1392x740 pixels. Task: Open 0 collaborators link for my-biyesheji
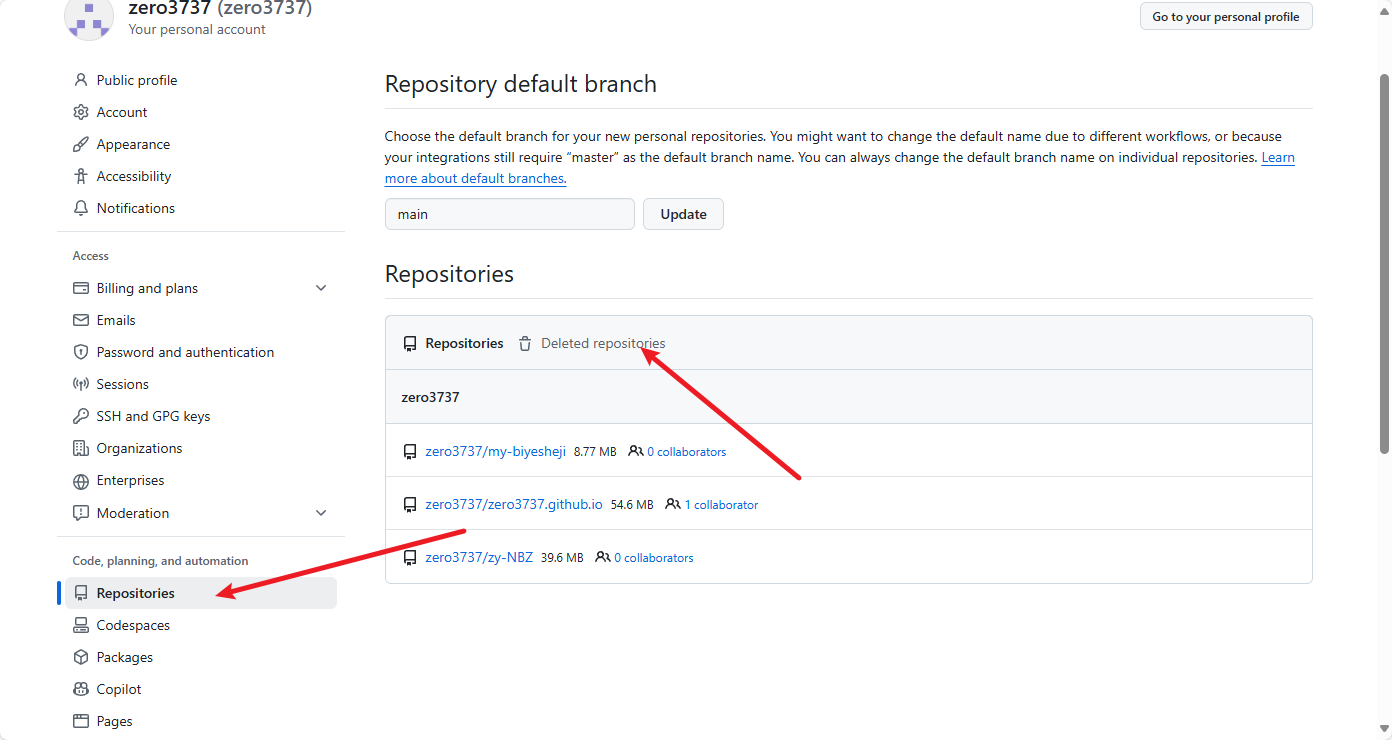point(686,452)
